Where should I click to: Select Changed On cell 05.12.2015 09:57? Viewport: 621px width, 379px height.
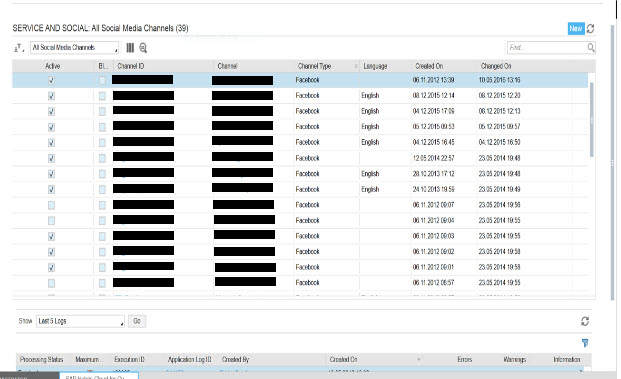pyautogui.click(x=499, y=127)
